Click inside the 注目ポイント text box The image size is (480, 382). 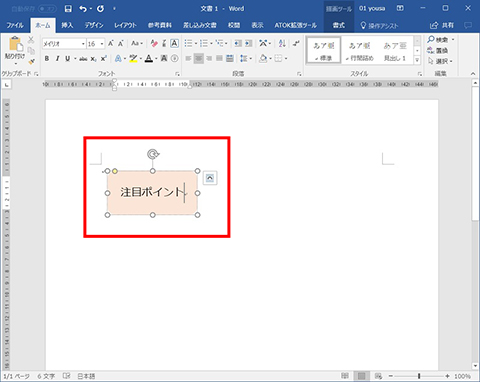coord(152,193)
